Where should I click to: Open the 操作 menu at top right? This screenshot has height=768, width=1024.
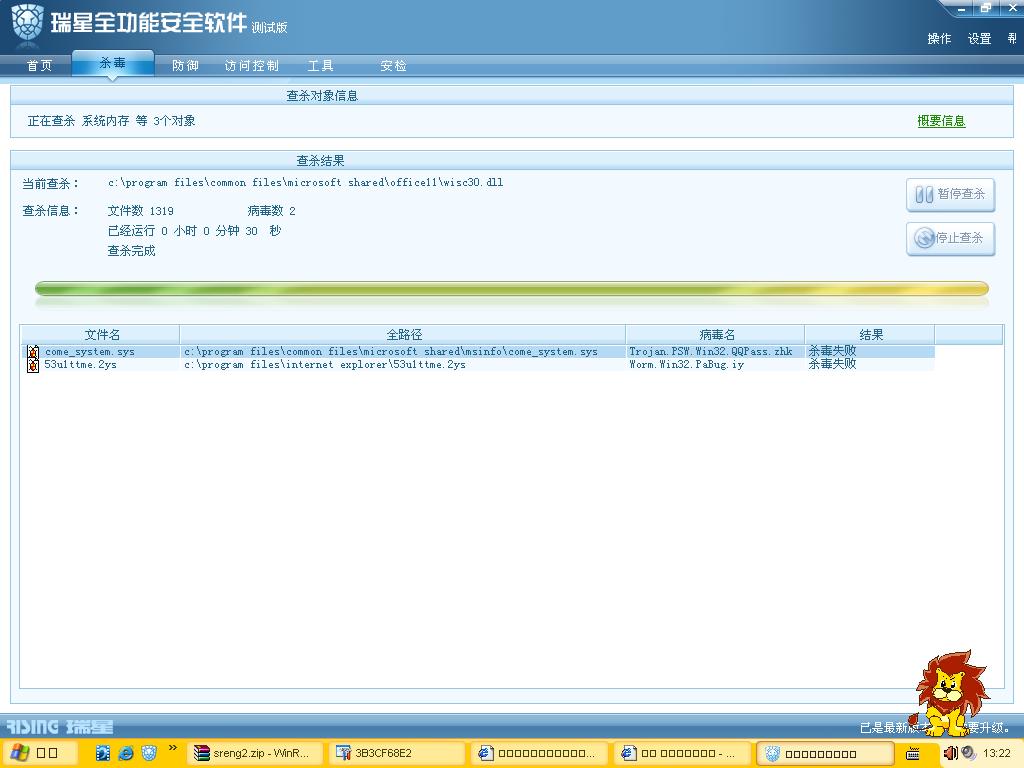939,39
